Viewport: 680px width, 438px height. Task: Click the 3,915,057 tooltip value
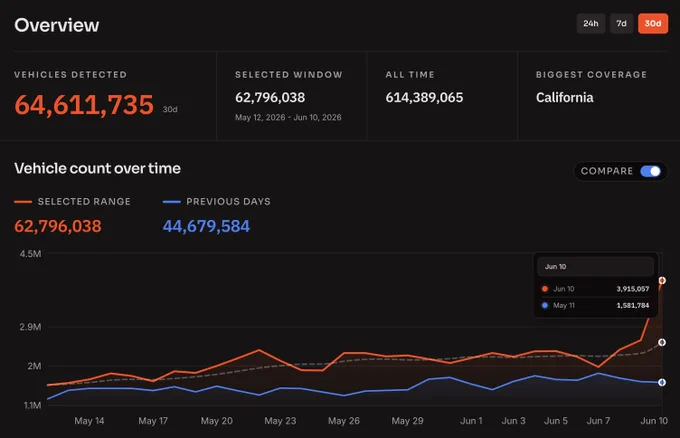633,289
